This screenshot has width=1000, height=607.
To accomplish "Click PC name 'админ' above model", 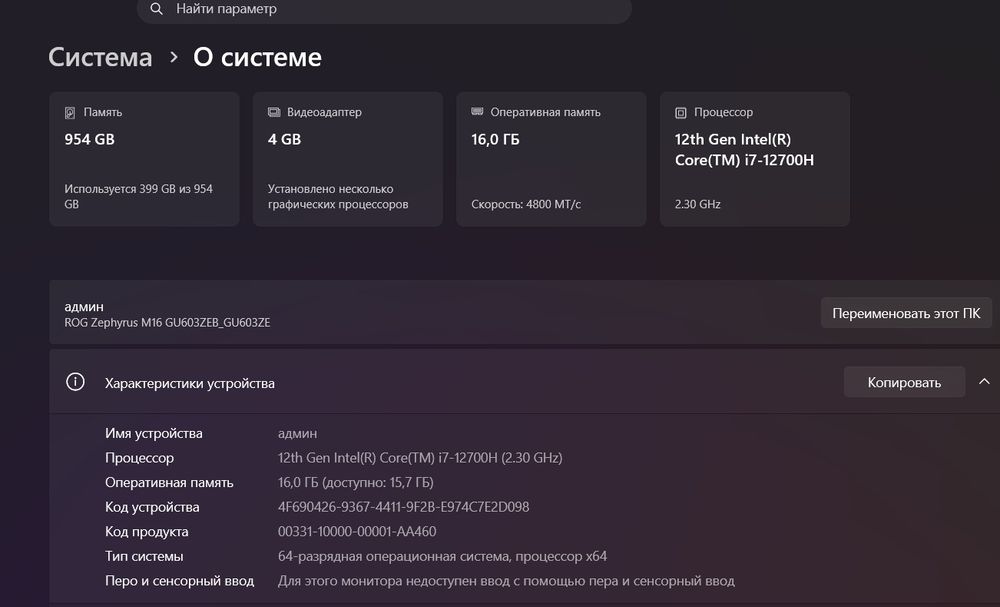I will click(x=84, y=307).
